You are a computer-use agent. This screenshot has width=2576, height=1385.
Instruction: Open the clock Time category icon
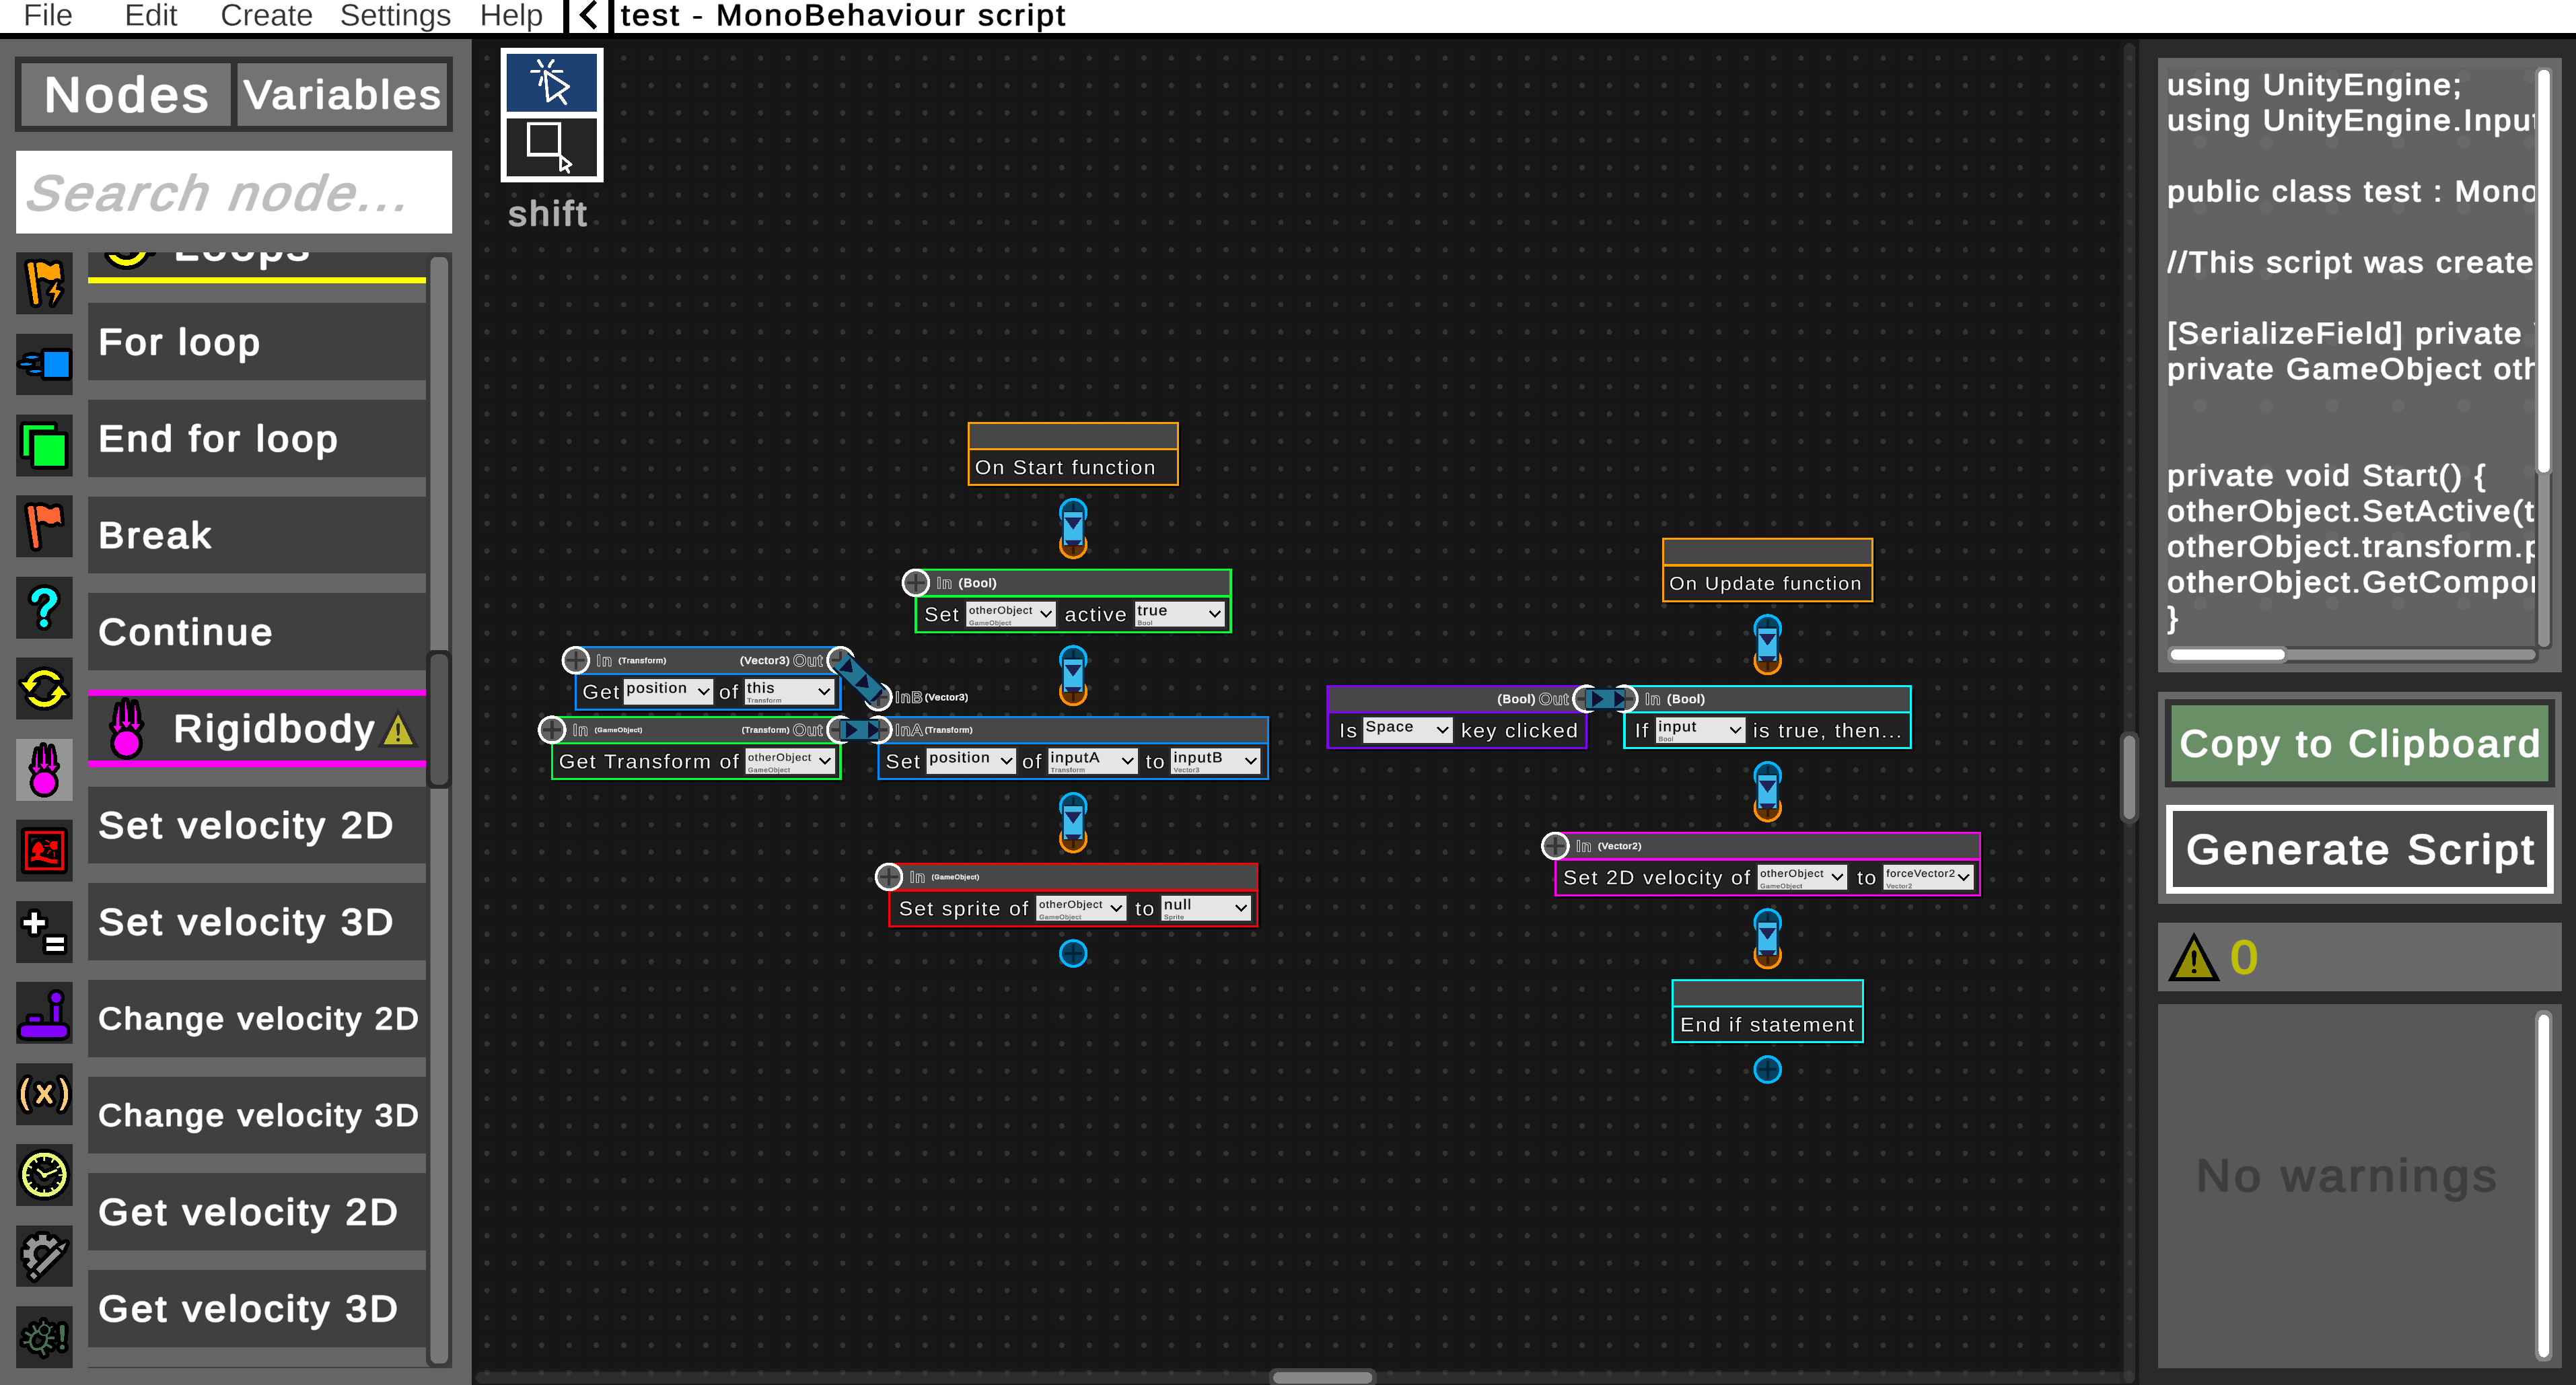(x=44, y=1175)
